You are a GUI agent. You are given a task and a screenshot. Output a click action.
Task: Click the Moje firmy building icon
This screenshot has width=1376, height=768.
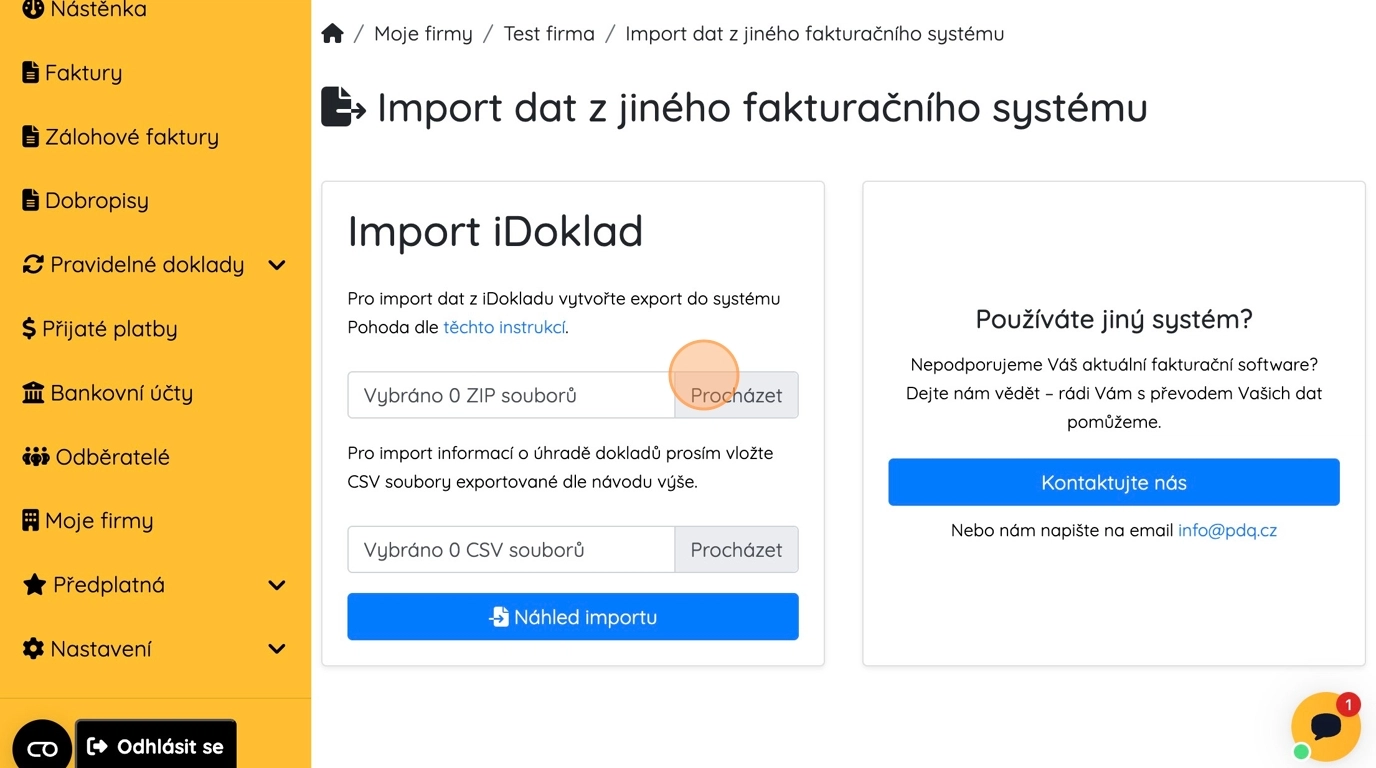31,521
